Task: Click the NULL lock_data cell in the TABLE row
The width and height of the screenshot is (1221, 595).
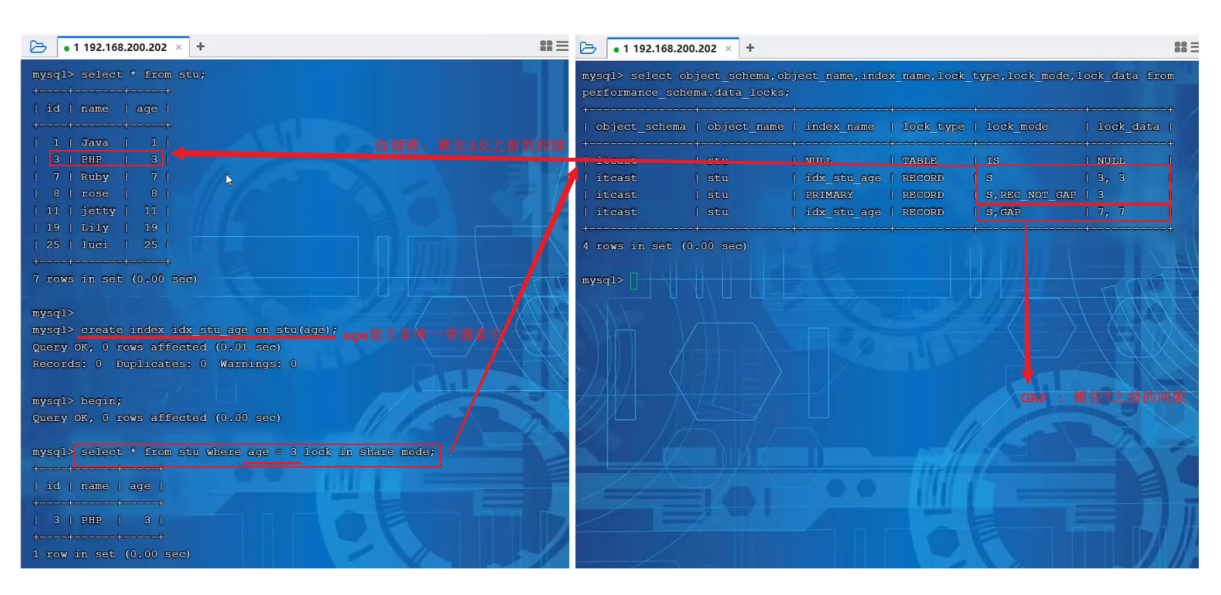Action: click(1111, 160)
